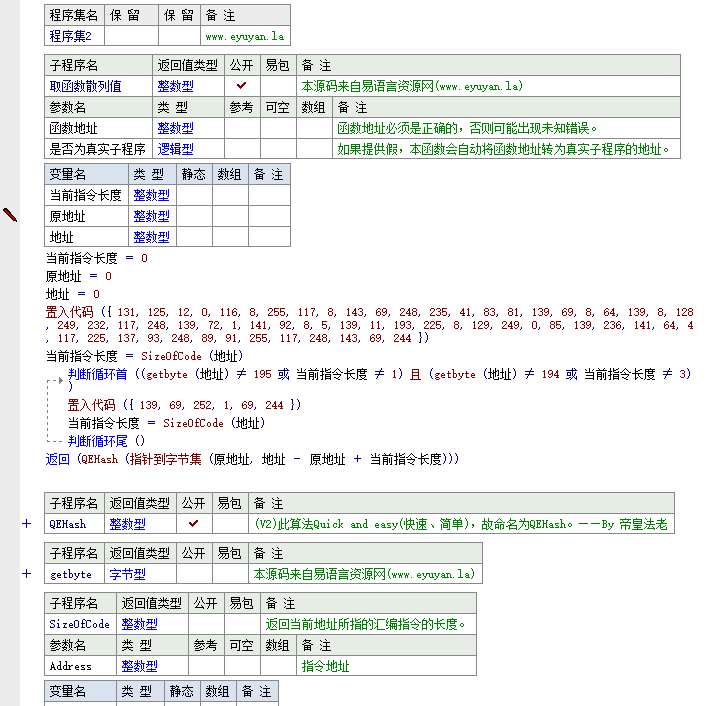
Task: Toggle the 公开 checkmark for QEHash
Action: 194,524
